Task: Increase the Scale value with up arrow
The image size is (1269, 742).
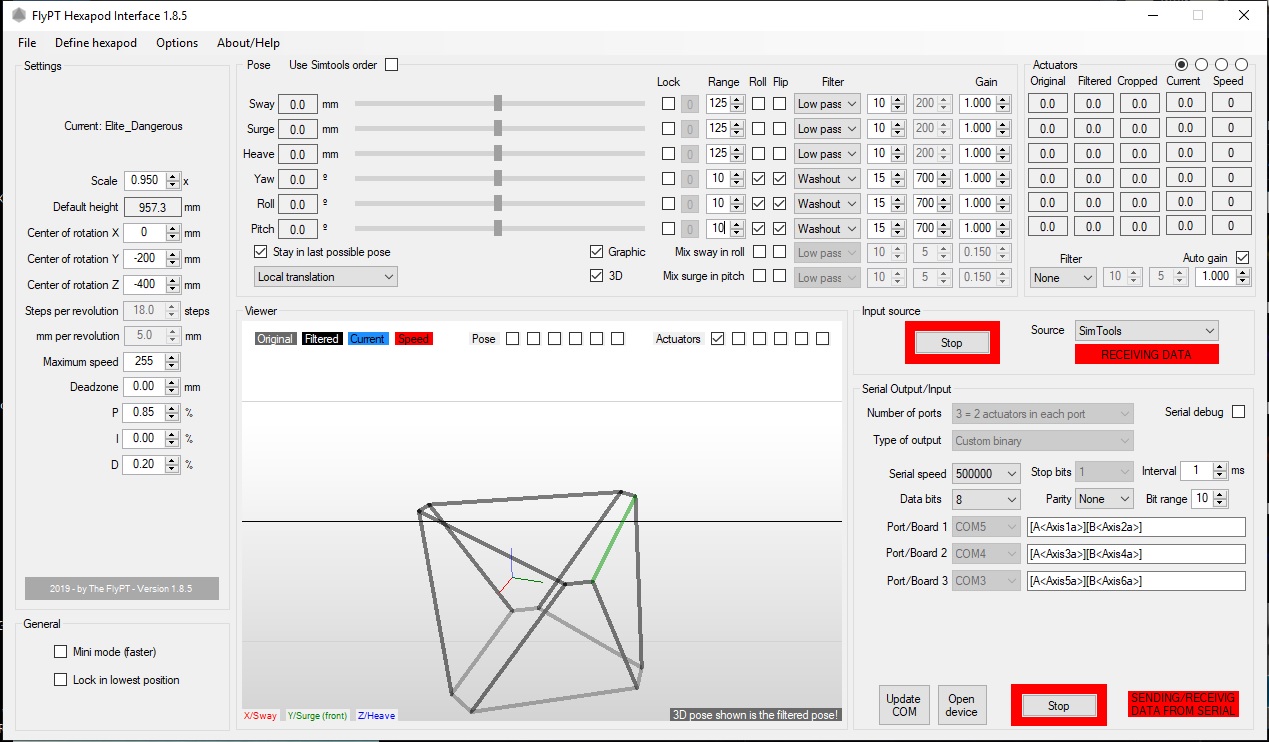Action: click(x=173, y=177)
